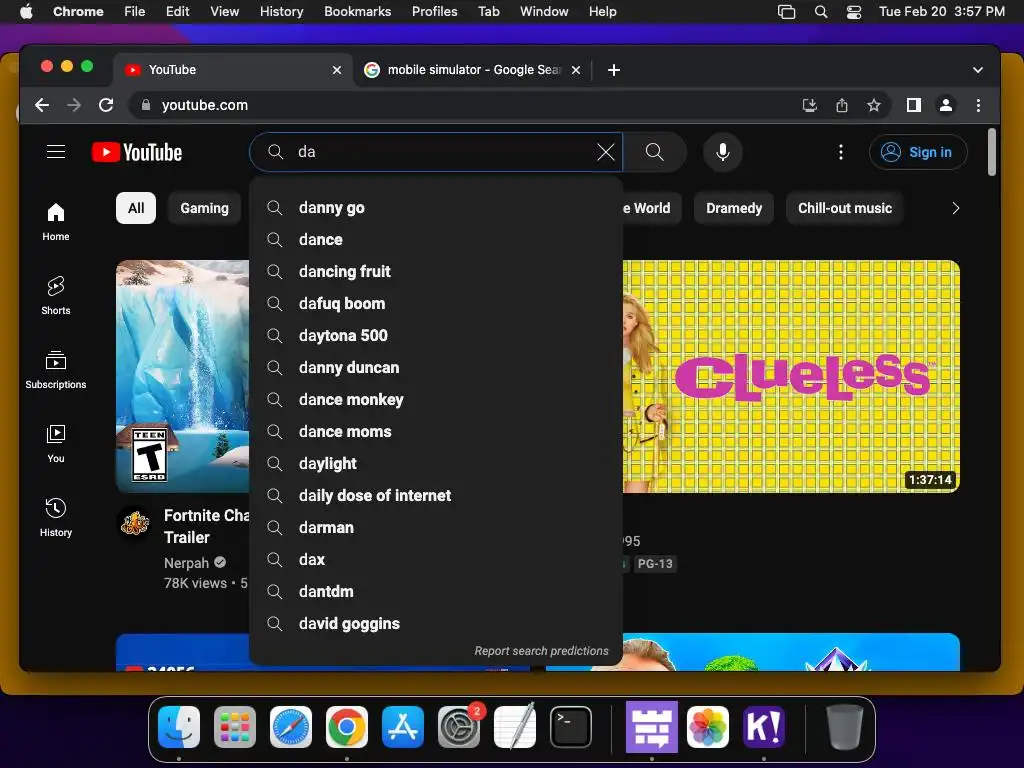
Task: Start voice search with the microphone icon
Action: 723,152
